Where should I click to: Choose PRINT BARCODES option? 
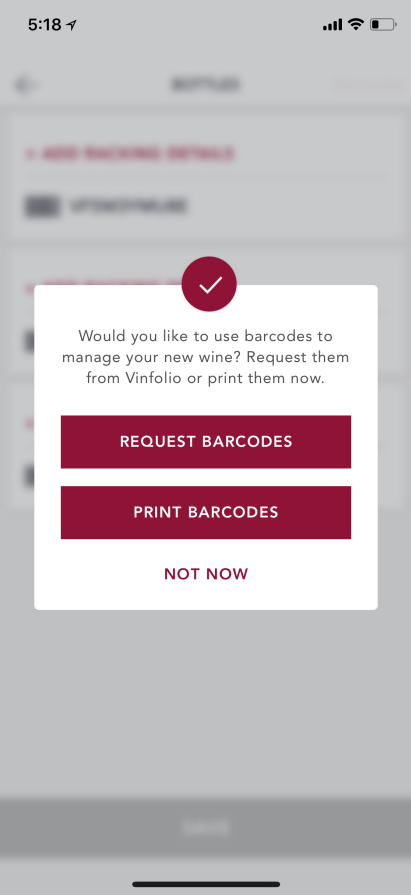206,512
